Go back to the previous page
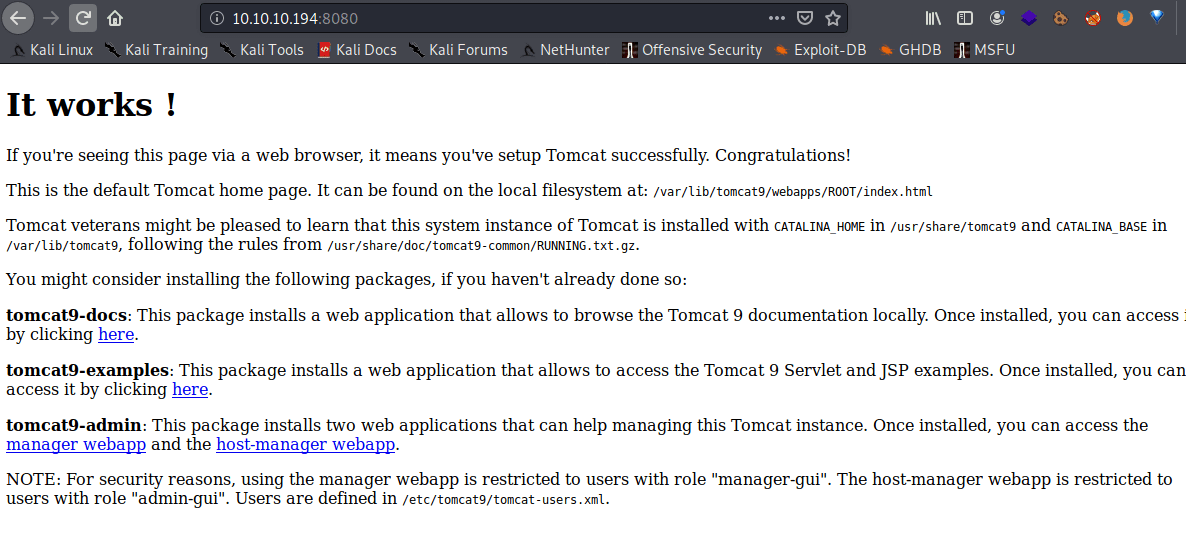The width and height of the screenshot is (1186, 540). [x=17, y=17]
